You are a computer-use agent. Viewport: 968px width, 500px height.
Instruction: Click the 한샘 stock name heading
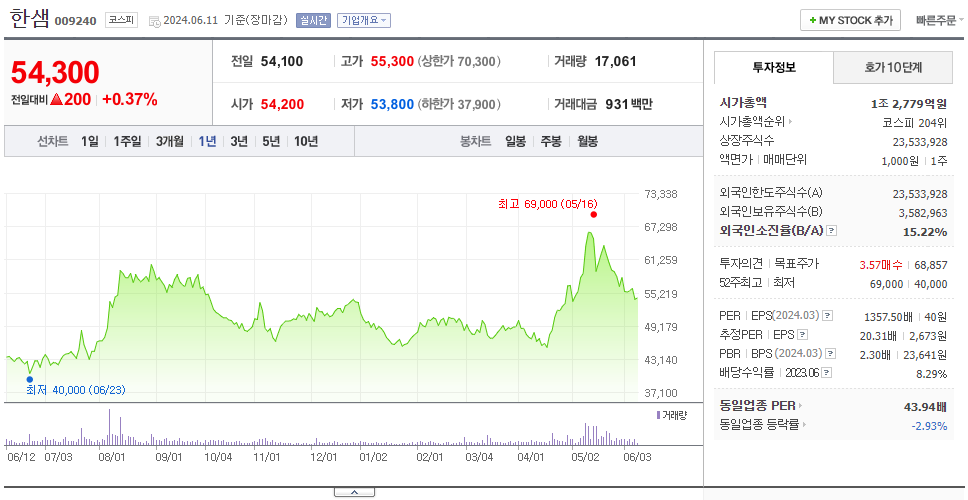(x=29, y=19)
